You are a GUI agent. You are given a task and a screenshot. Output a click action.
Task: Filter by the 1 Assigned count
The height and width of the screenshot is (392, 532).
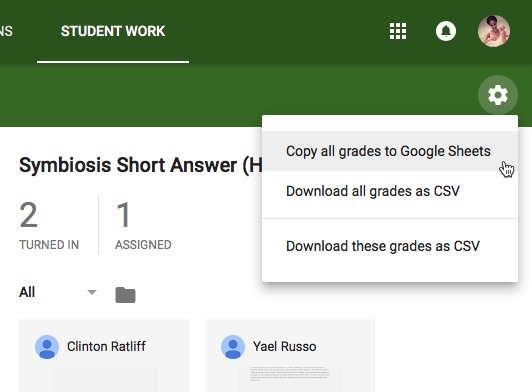tap(143, 225)
